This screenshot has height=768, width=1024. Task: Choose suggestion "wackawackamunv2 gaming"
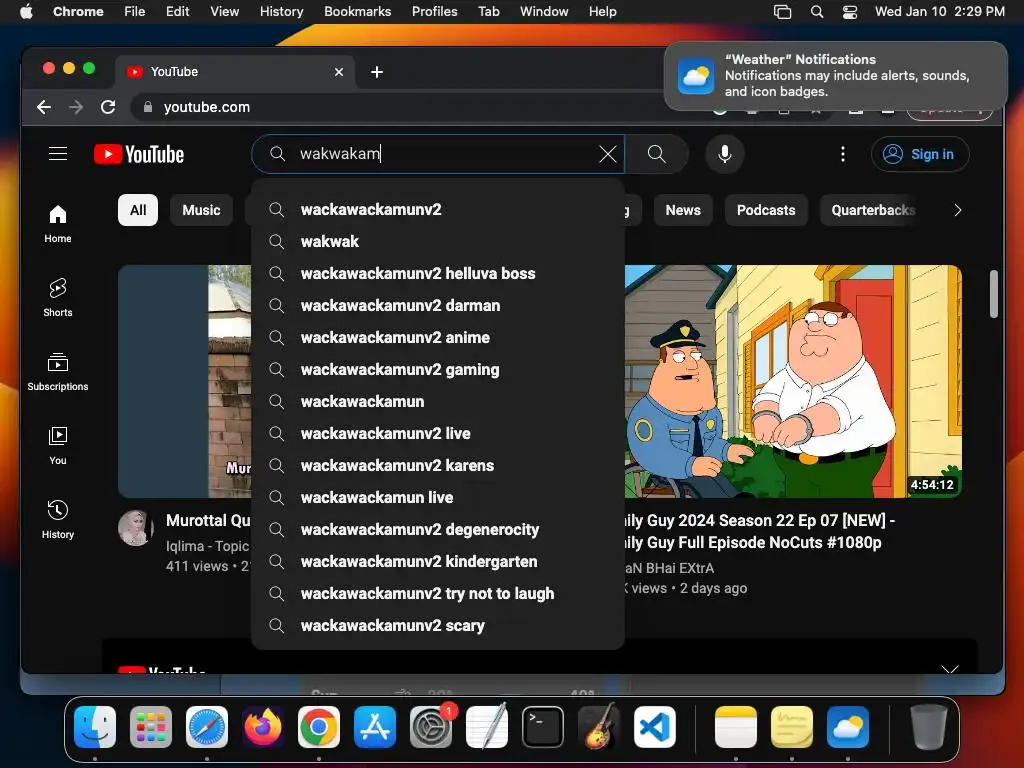point(438,370)
